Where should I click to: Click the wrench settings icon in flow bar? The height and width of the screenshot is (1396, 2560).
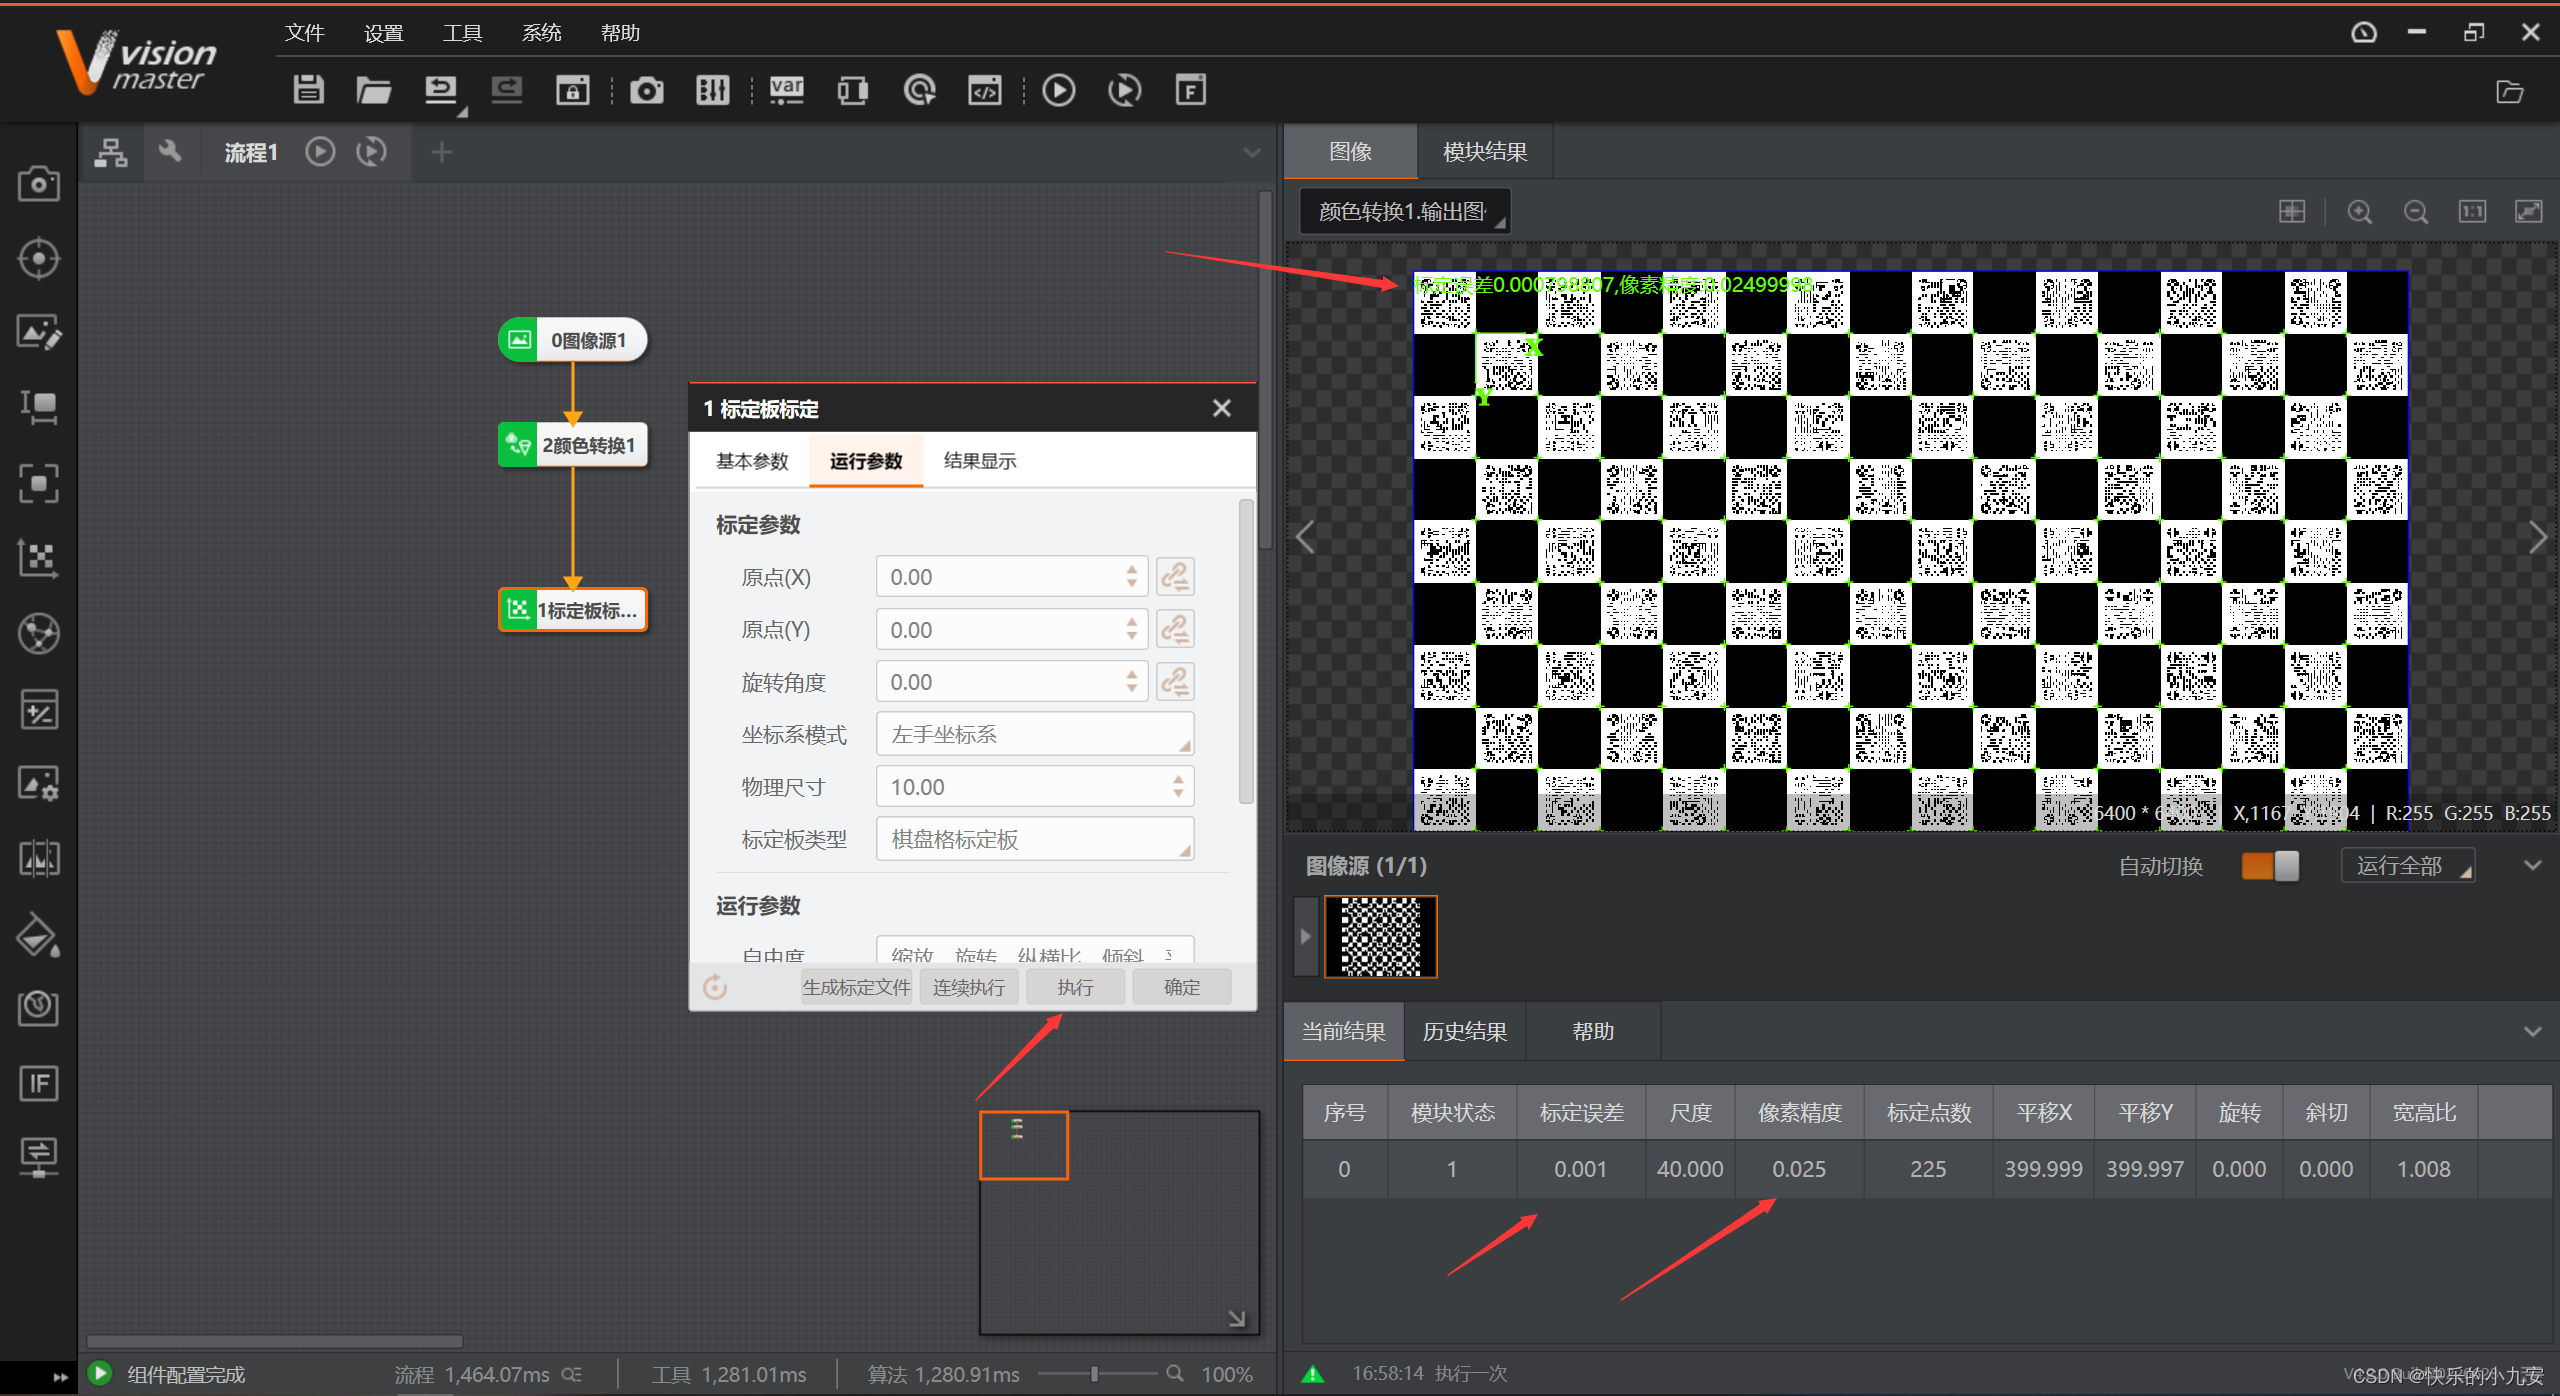(x=170, y=152)
